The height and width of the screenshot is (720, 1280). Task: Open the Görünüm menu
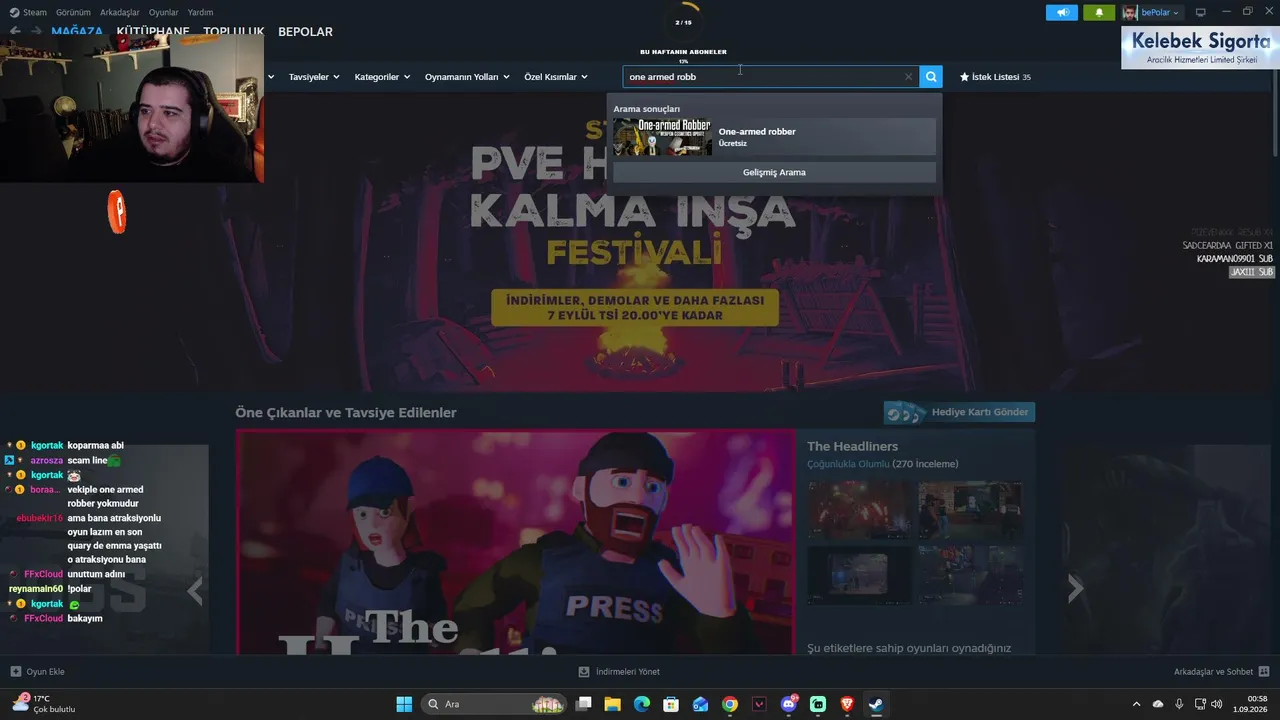coord(73,12)
